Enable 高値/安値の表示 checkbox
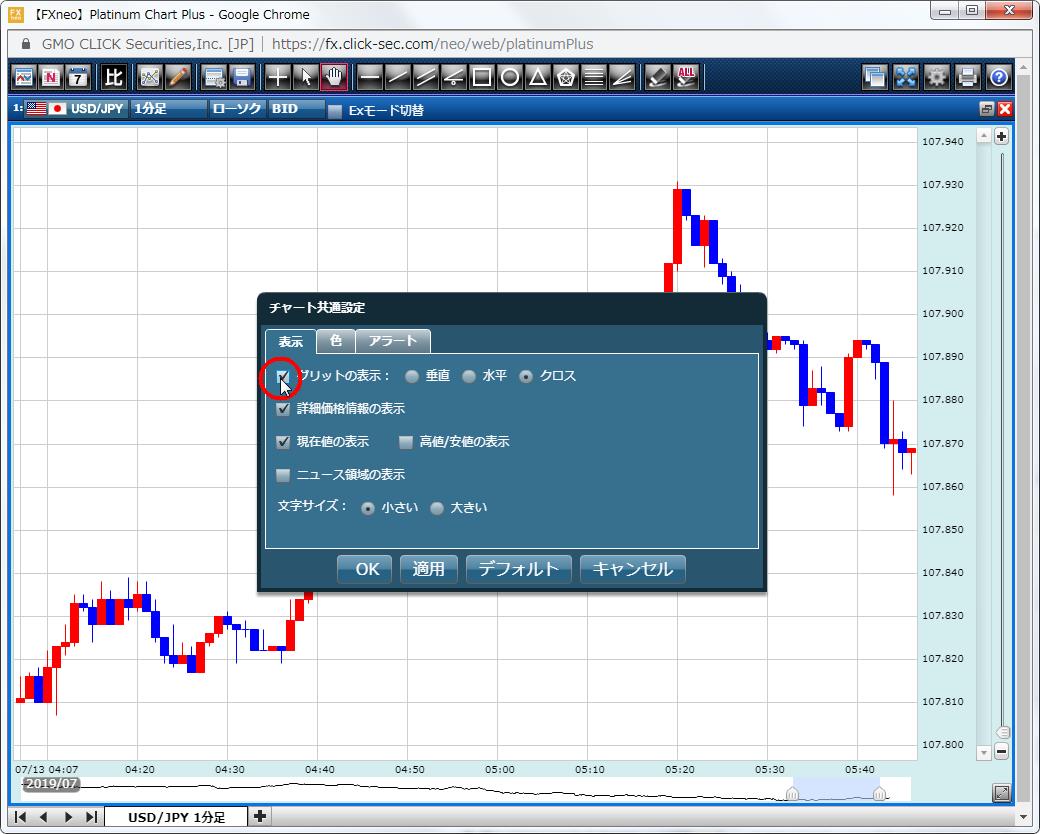Screen dimensions: 1040x834 tap(405, 441)
